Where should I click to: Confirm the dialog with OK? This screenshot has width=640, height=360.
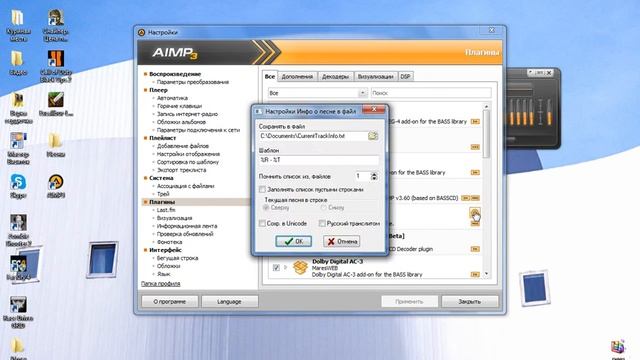293,241
